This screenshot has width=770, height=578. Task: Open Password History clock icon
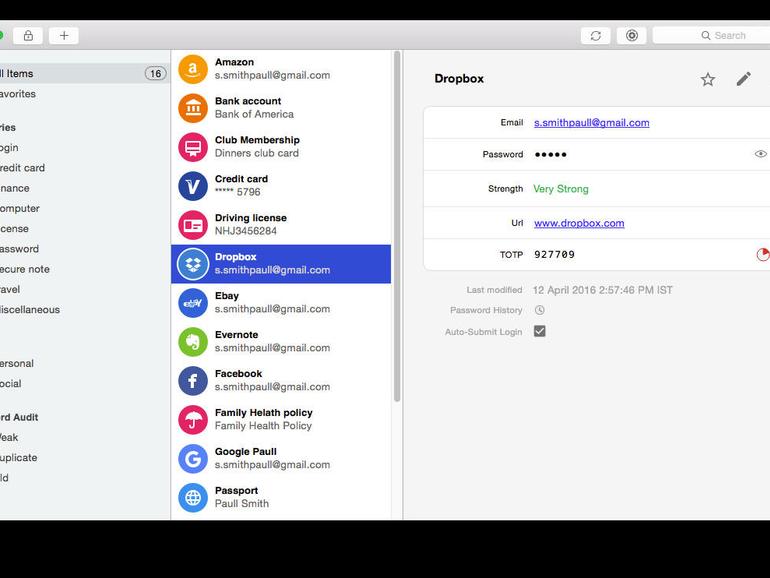point(540,310)
